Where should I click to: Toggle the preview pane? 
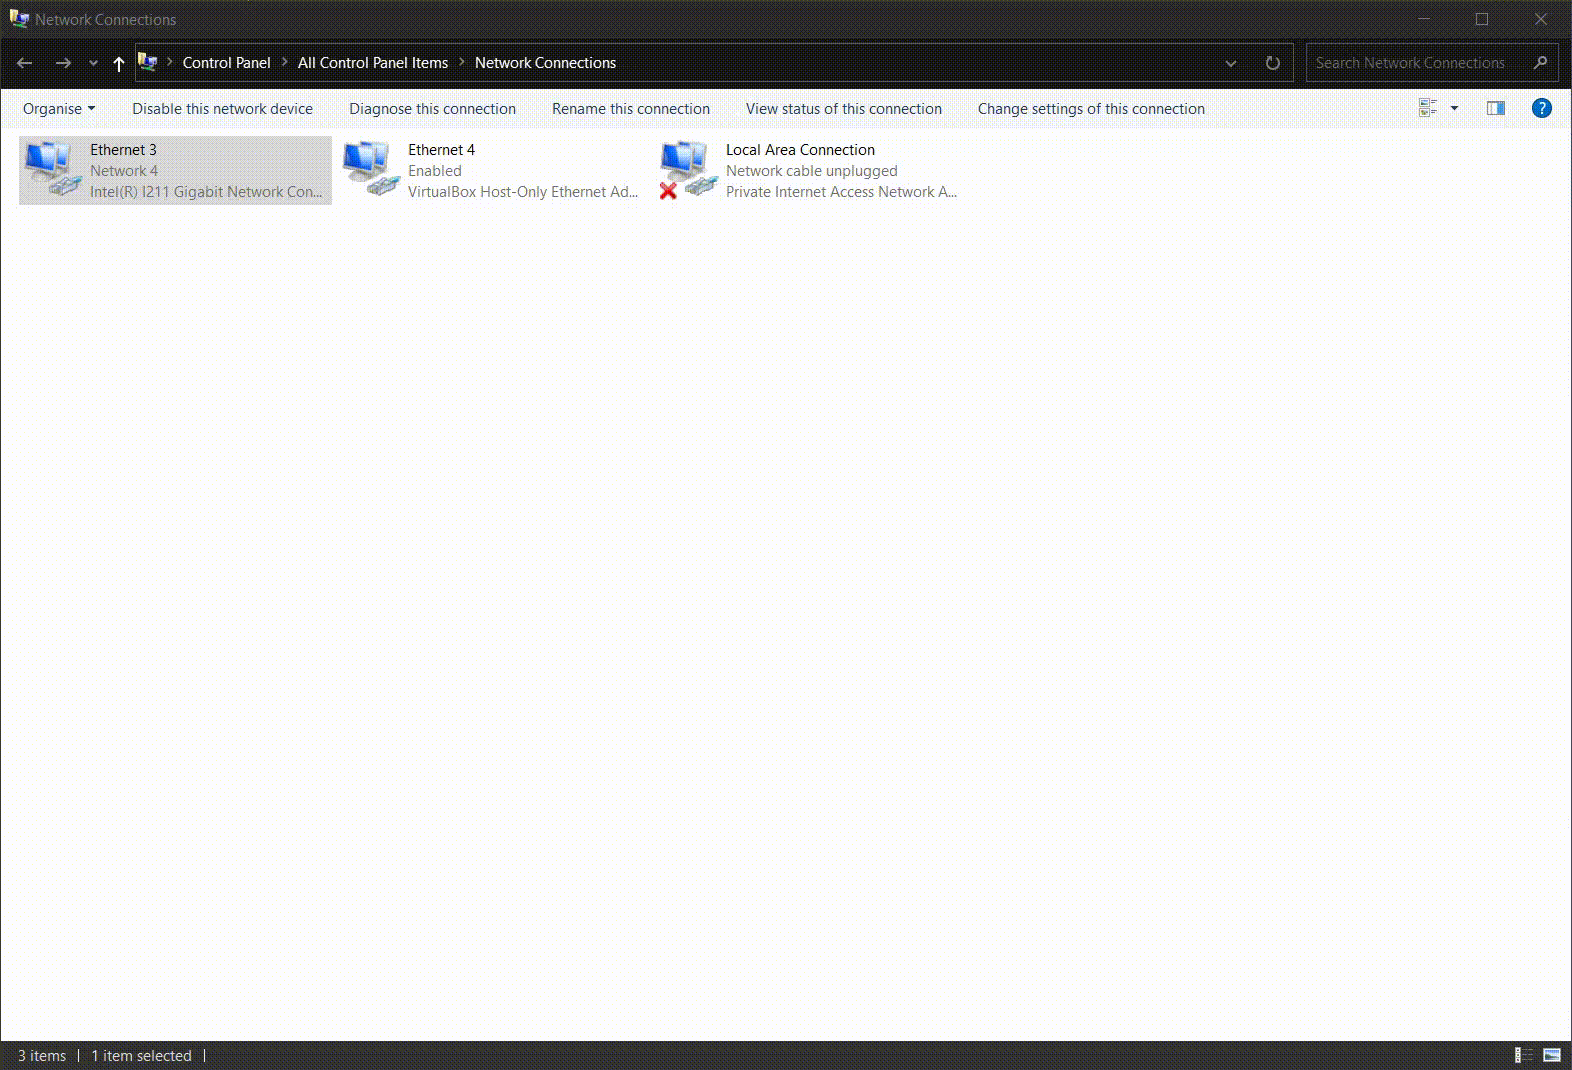tap(1496, 108)
